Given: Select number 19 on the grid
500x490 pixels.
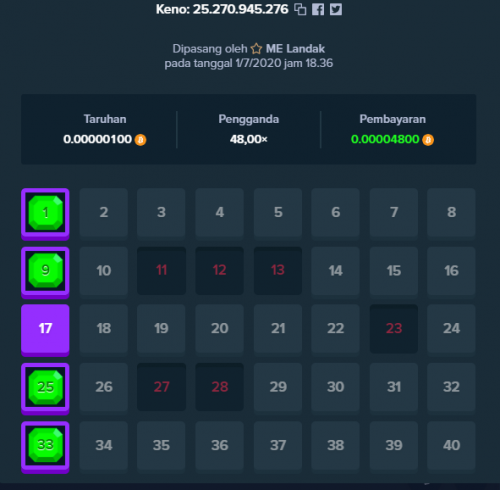Looking at the screenshot, I should (x=161, y=329).
